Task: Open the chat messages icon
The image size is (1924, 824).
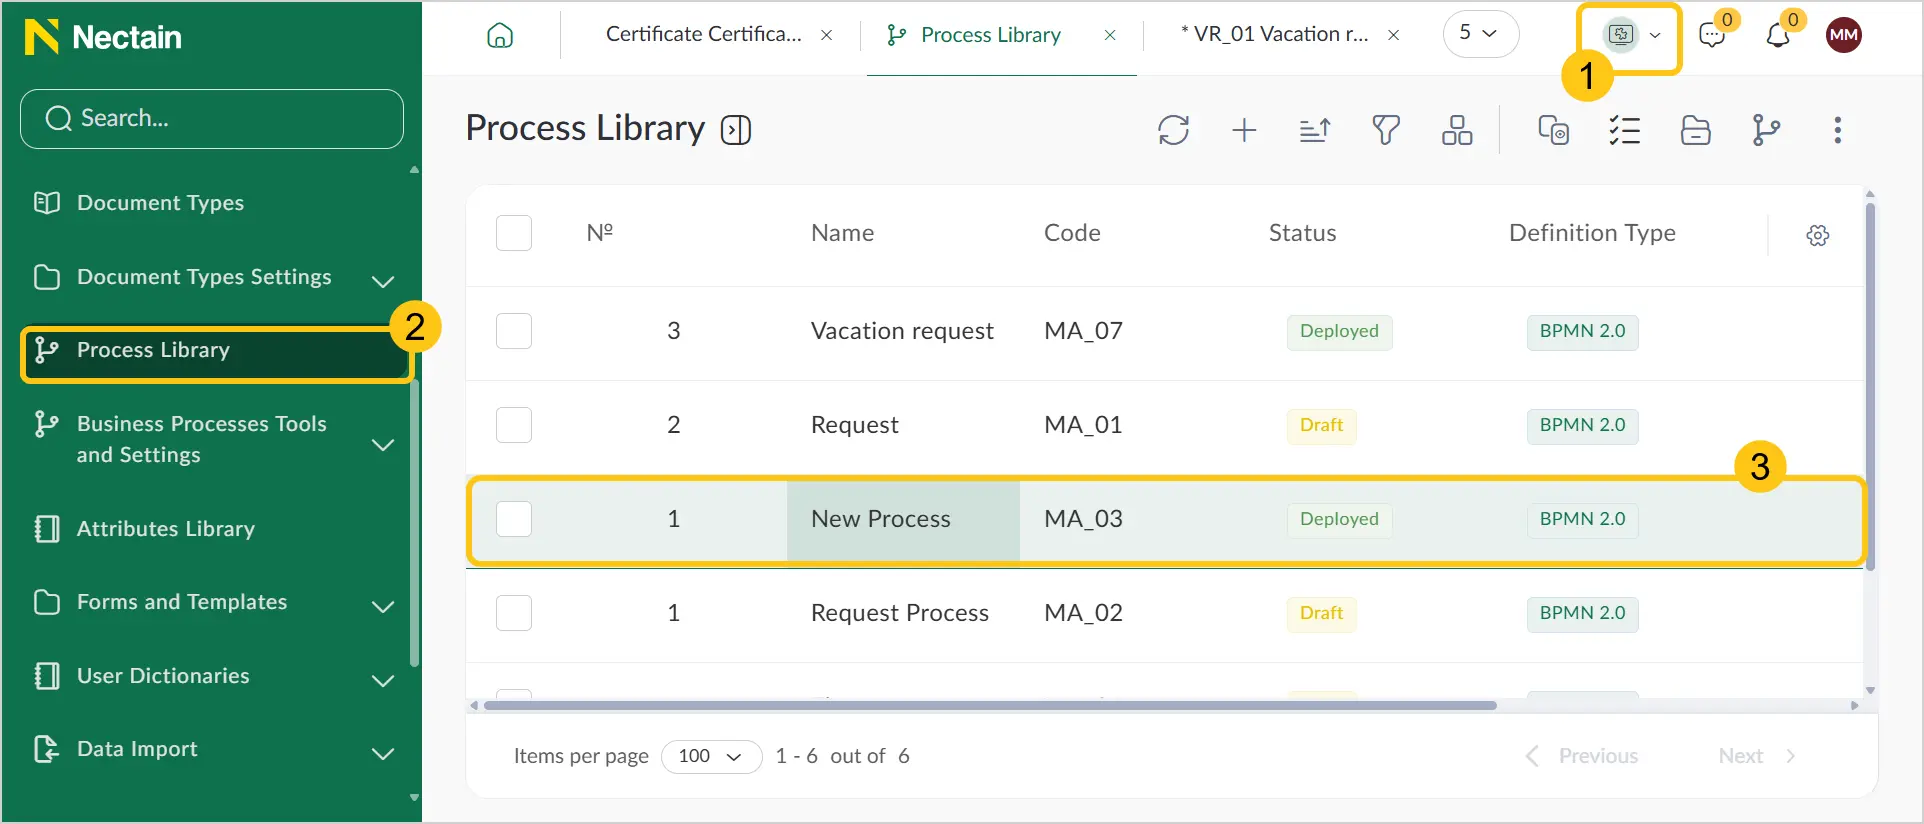Action: pos(1712,36)
